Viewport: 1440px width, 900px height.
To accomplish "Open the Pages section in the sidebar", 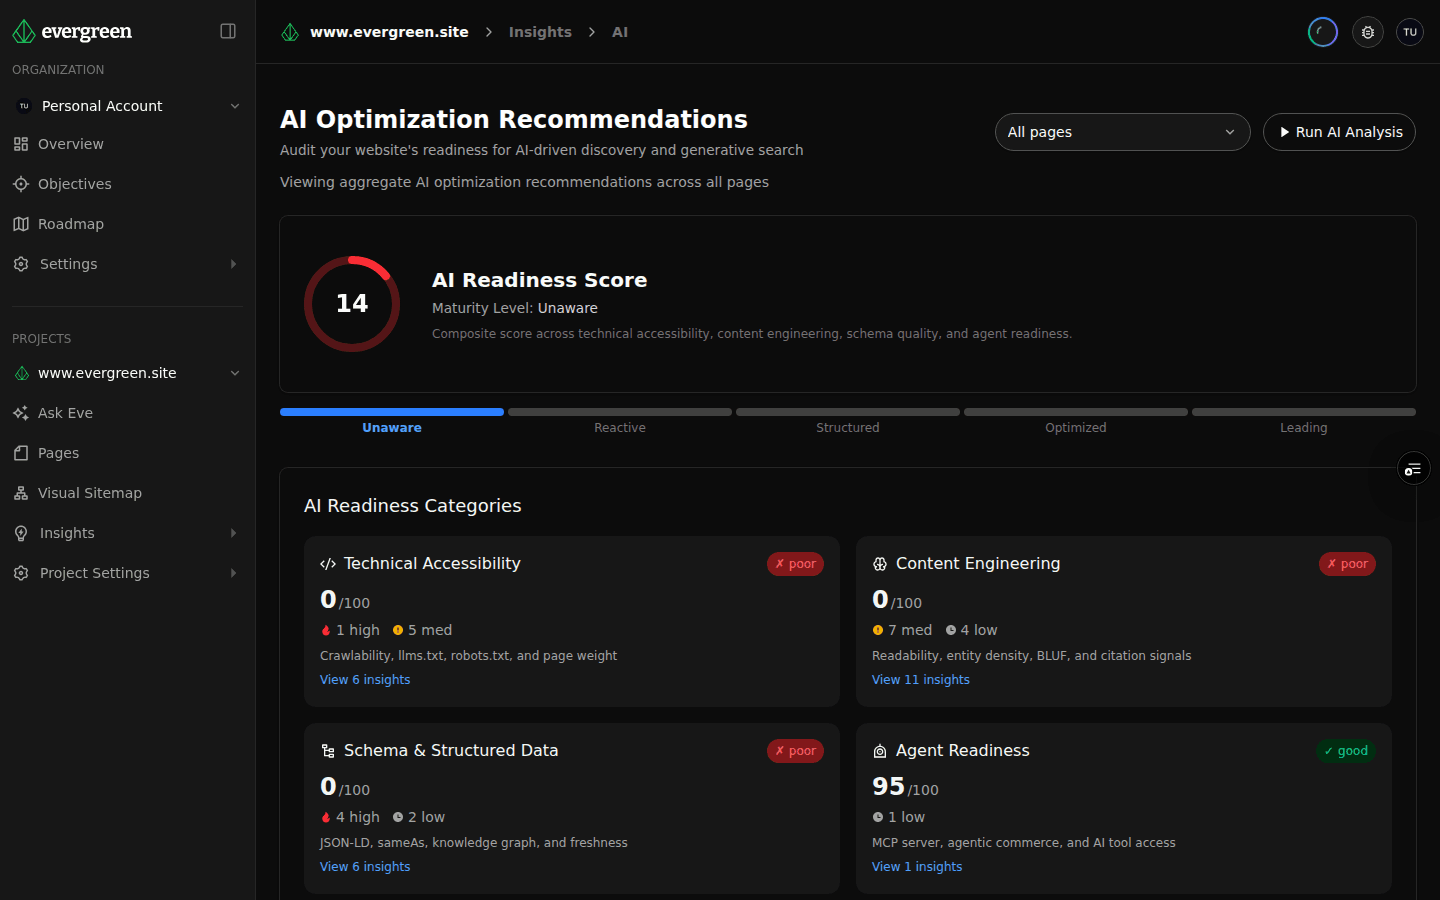I will coord(60,452).
